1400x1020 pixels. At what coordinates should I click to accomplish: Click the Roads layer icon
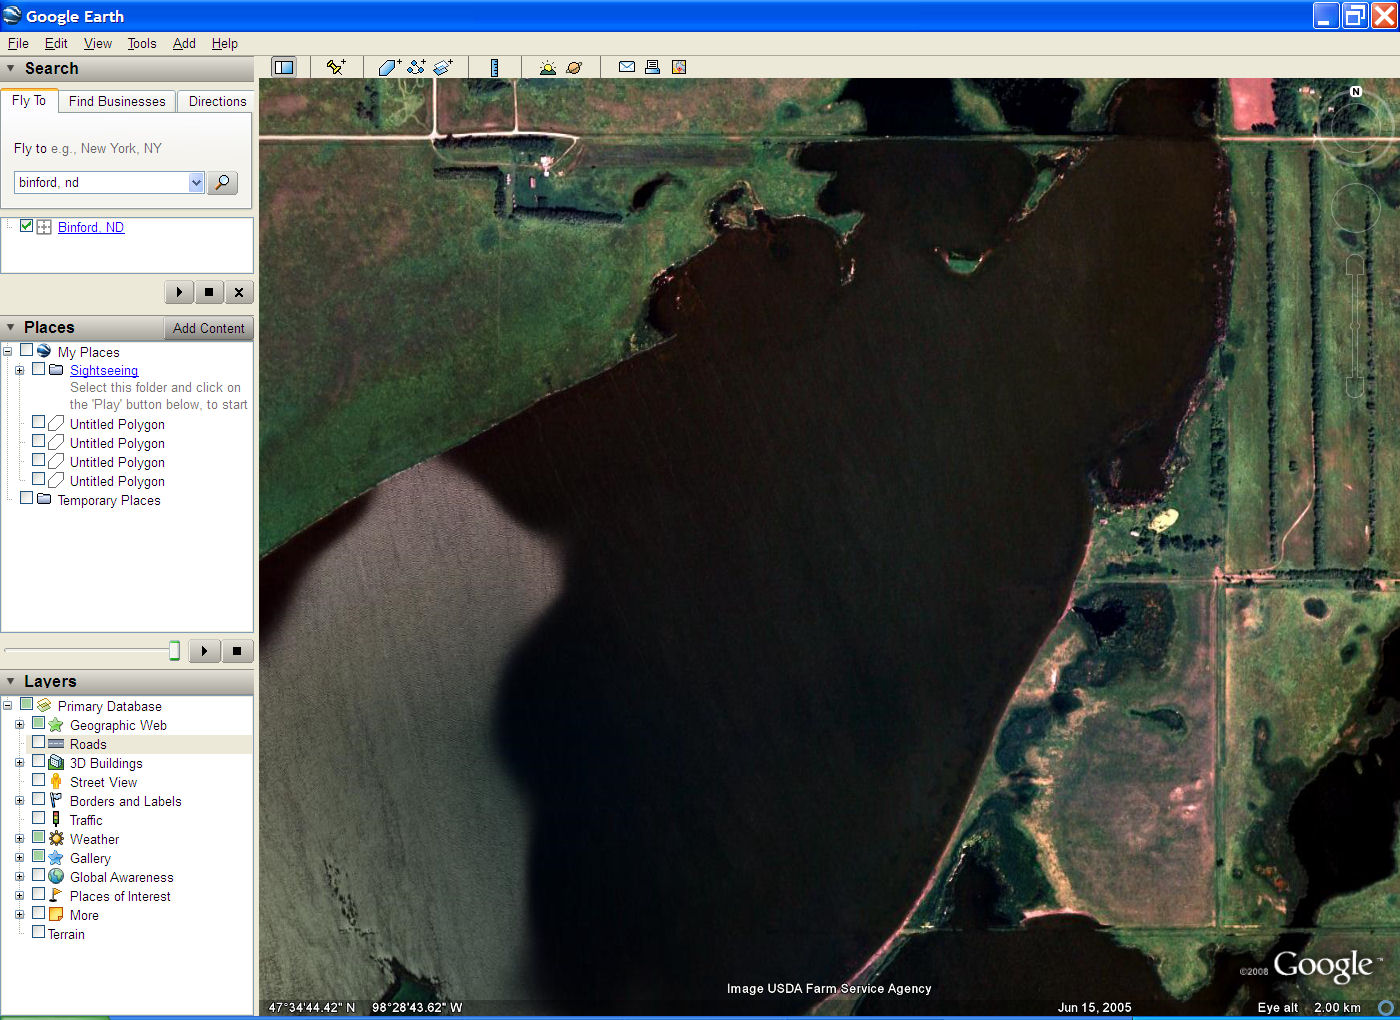pos(56,744)
